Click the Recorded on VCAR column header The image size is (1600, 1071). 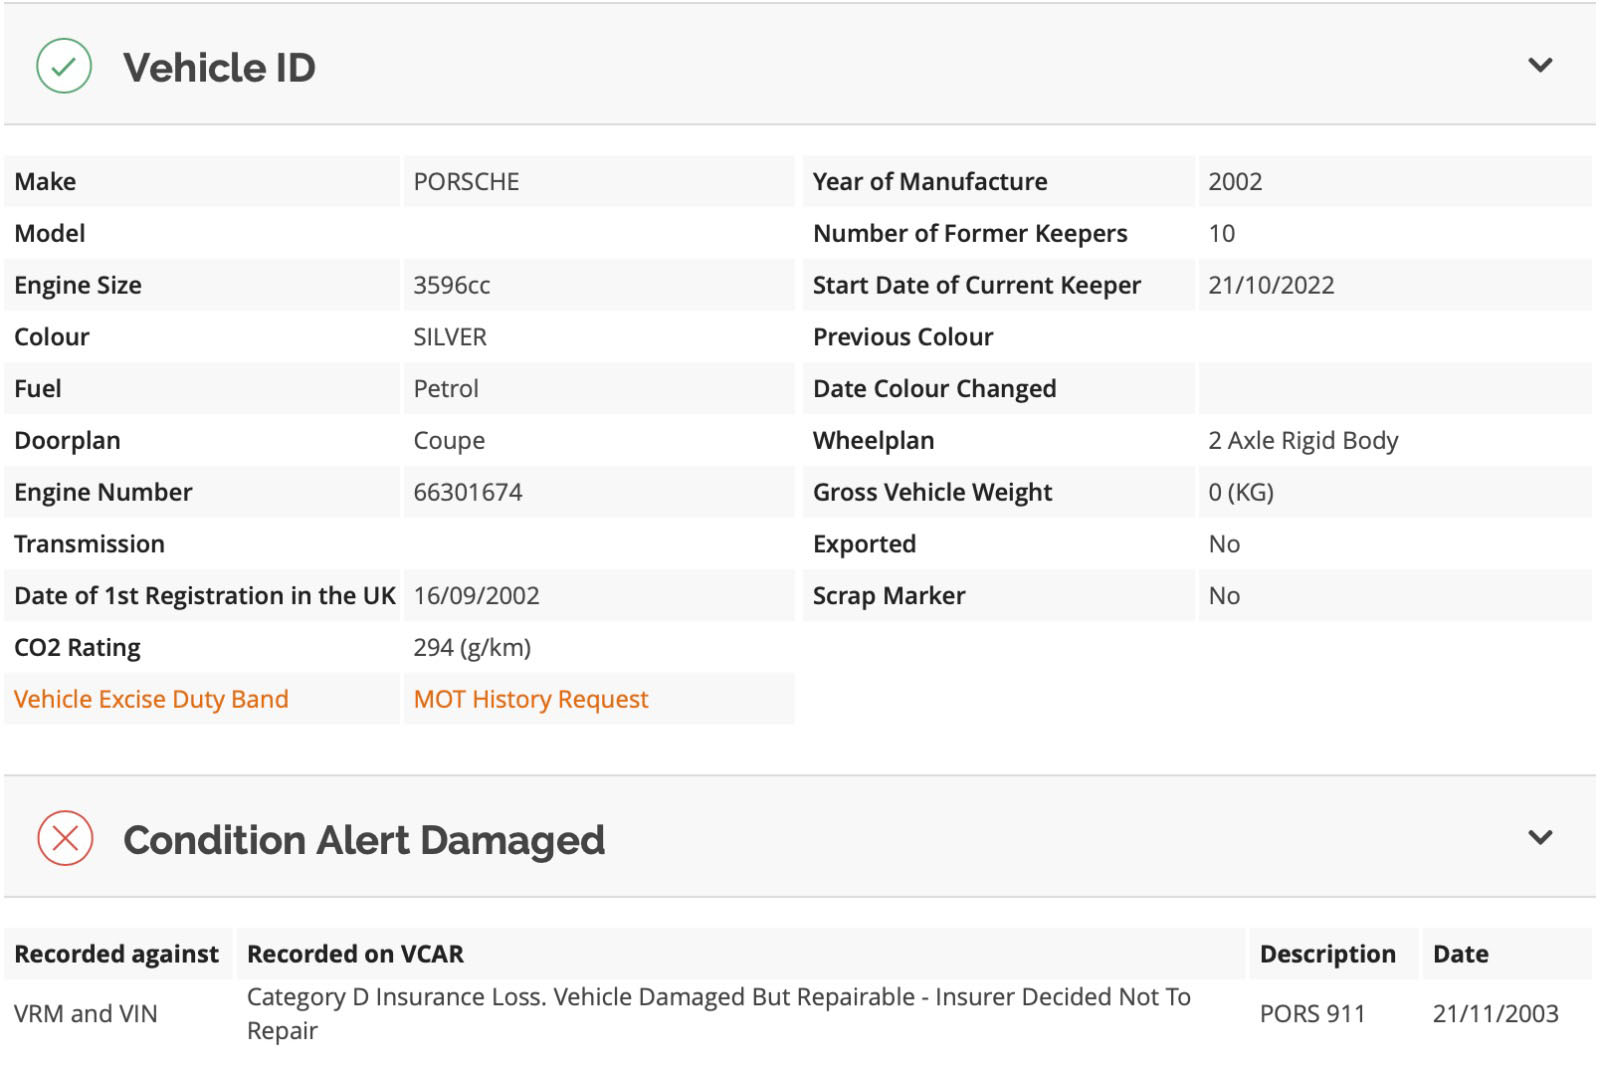coord(355,954)
